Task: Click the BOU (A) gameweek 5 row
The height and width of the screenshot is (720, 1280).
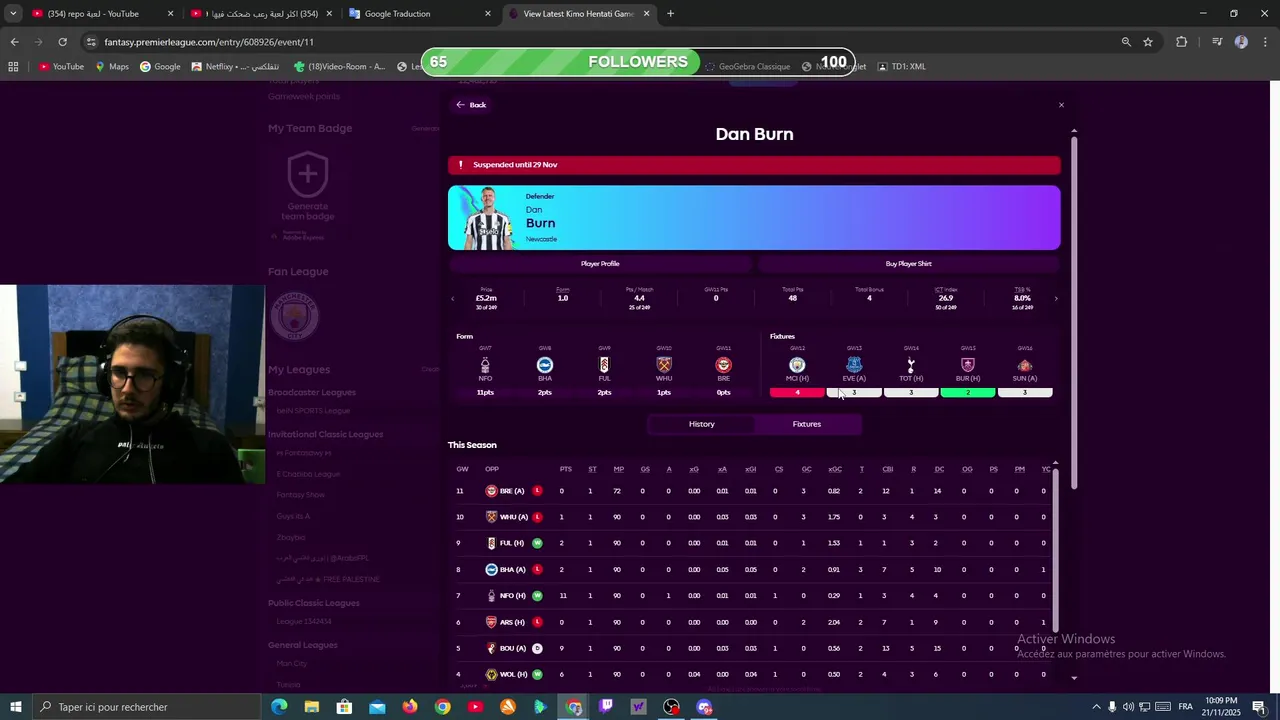Action: point(751,648)
